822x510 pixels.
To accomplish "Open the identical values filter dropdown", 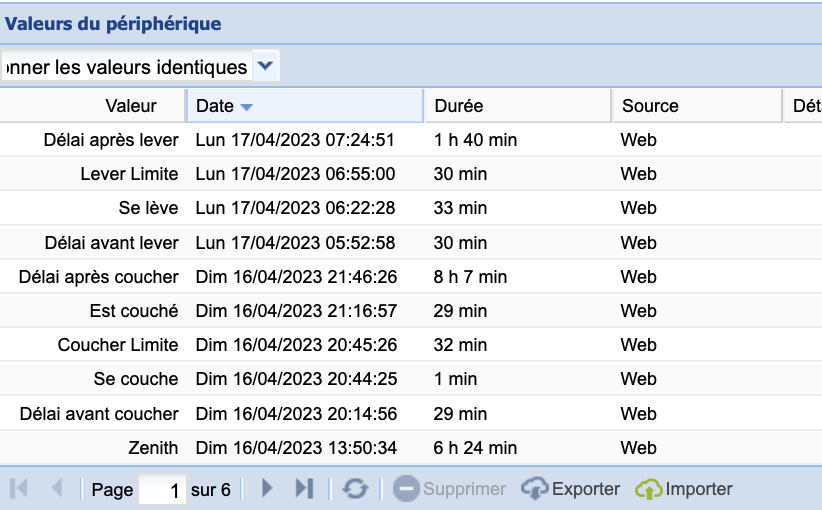I will tap(265, 66).
